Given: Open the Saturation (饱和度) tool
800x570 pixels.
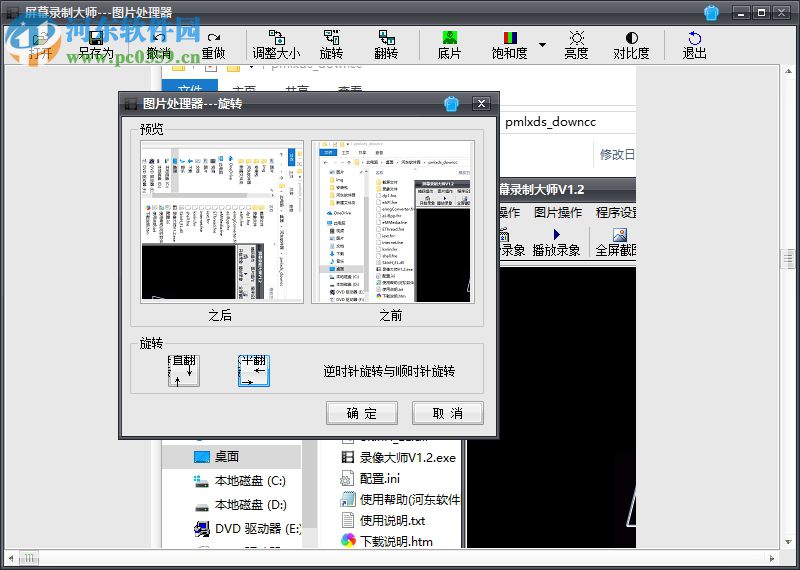Looking at the screenshot, I should coord(510,45).
